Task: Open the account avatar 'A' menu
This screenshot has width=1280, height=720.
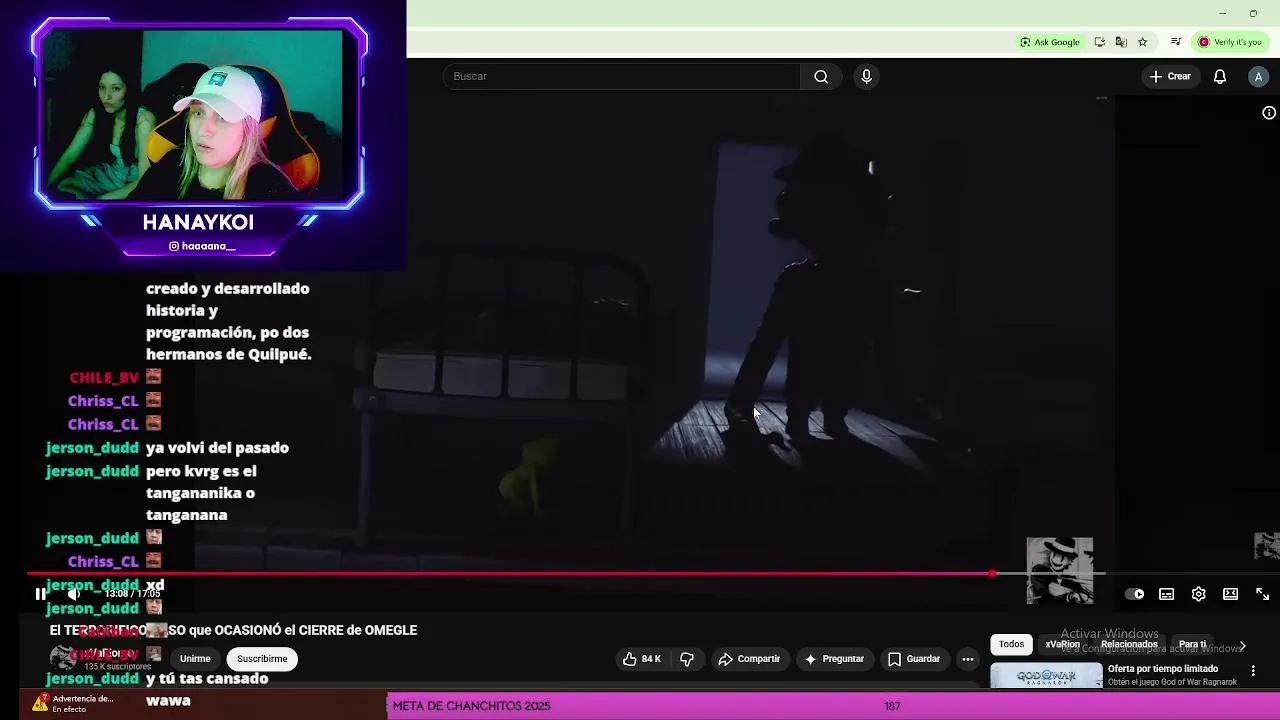Action: click(1258, 76)
